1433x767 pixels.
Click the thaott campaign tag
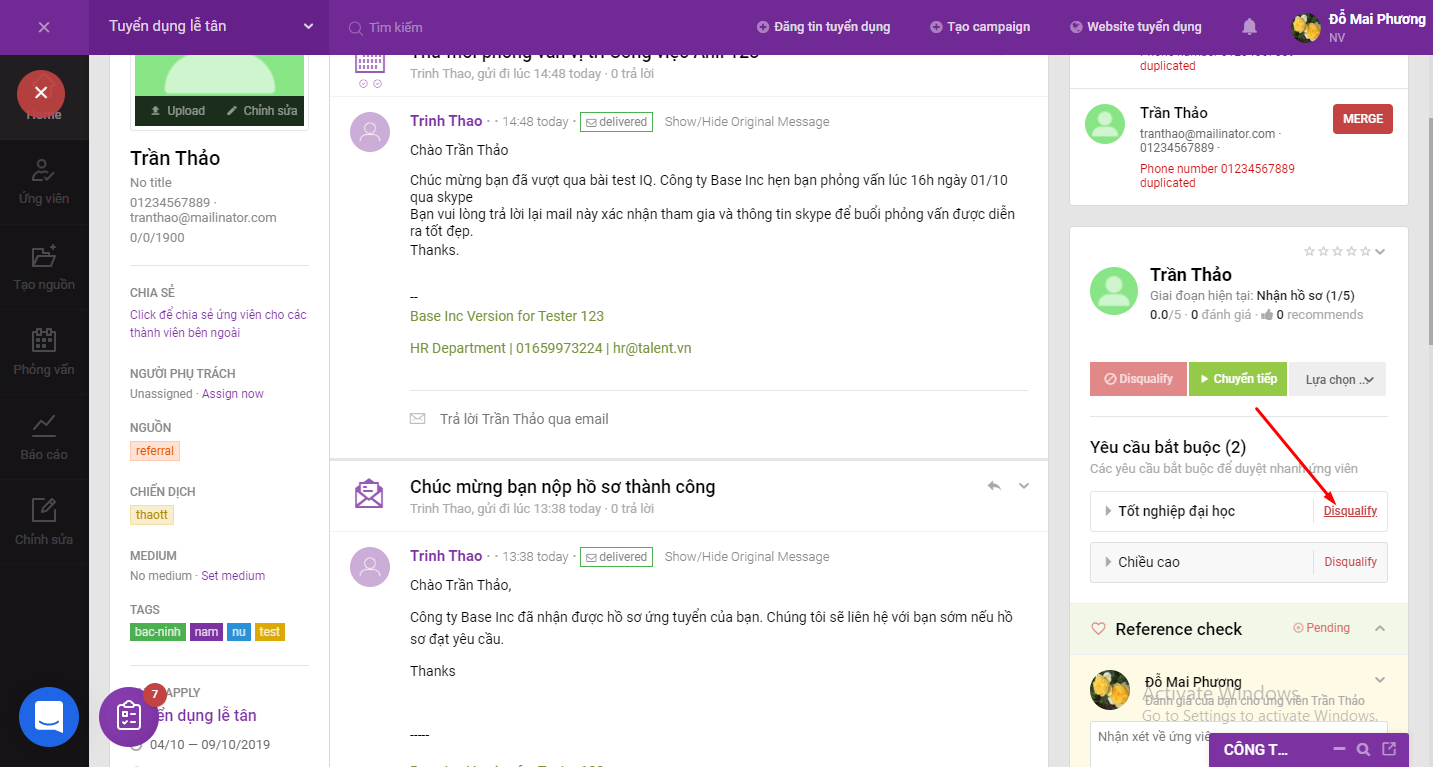pos(152,515)
